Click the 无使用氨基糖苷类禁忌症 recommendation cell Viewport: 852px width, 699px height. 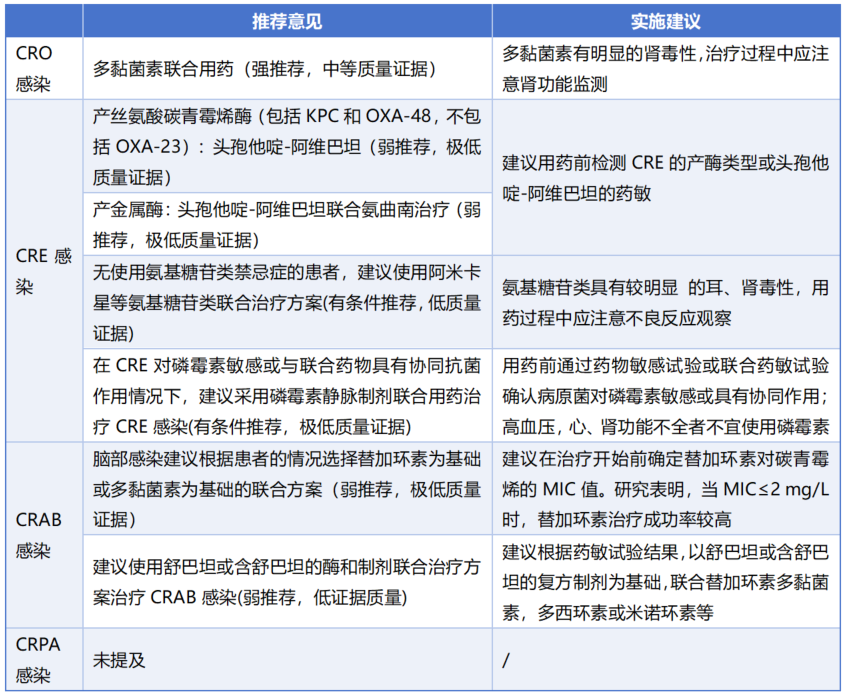coord(286,301)
